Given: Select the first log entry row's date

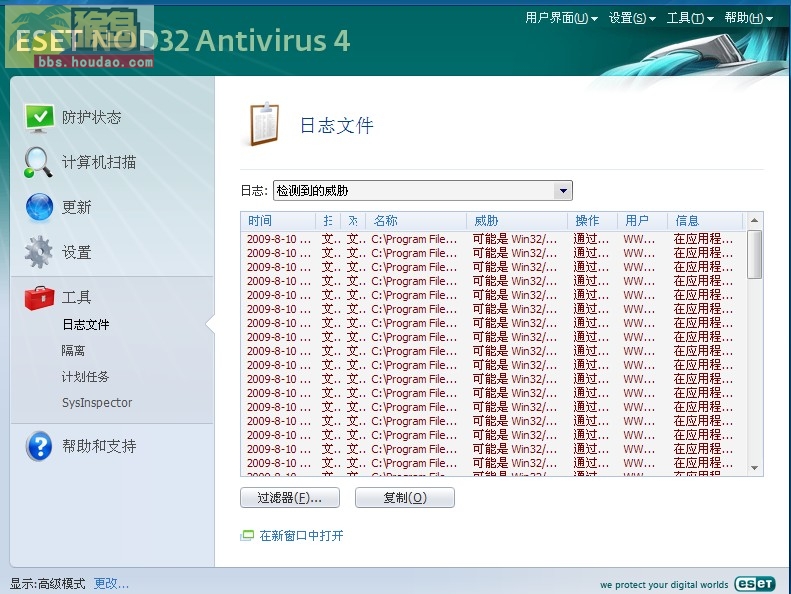Looking at the screenshot, I should pyautogui.click(x=278, y=239).
